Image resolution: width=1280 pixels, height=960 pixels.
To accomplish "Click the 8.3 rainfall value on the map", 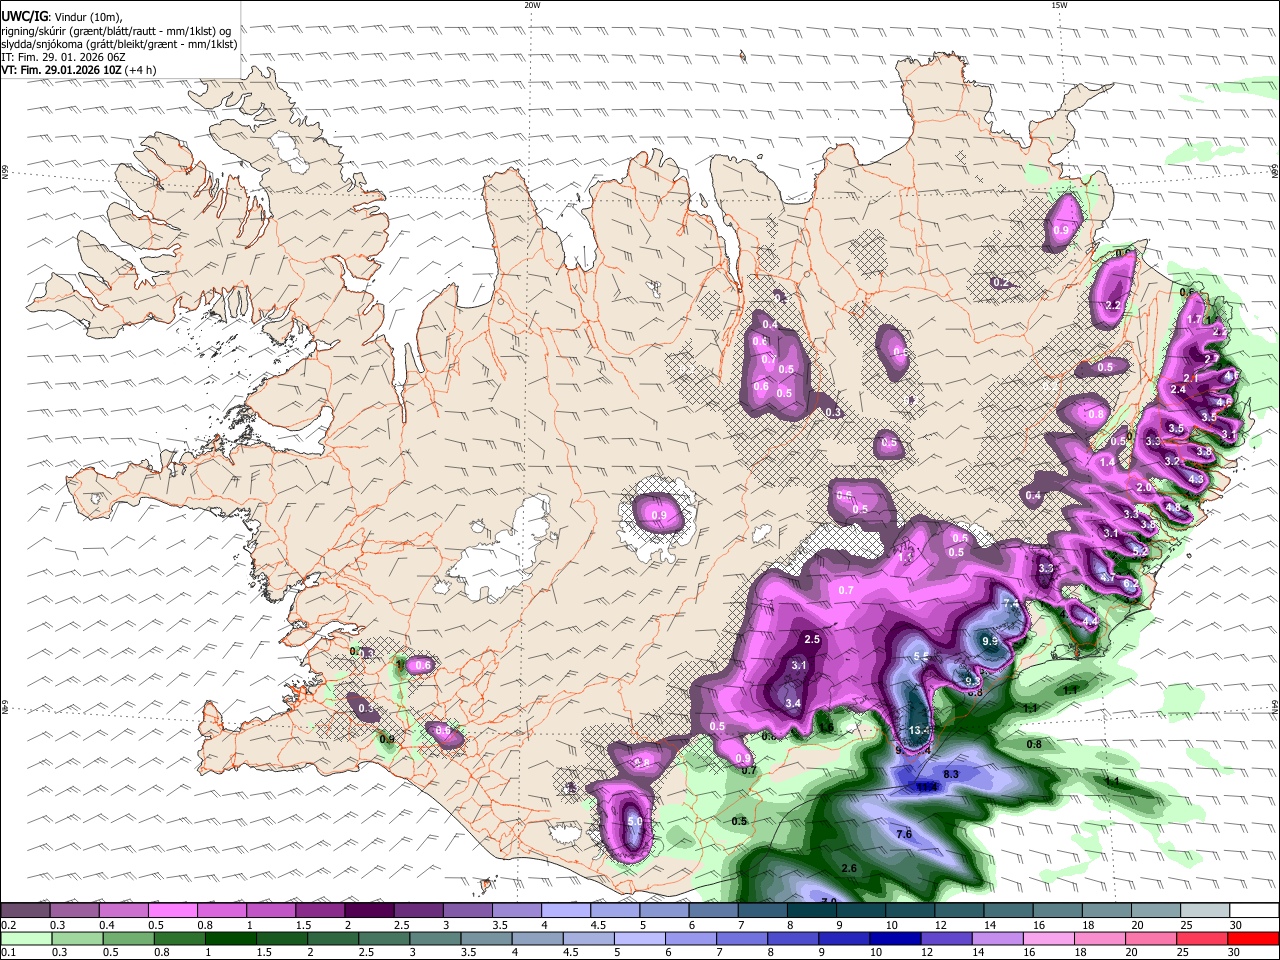I will (x=952, y=774).
